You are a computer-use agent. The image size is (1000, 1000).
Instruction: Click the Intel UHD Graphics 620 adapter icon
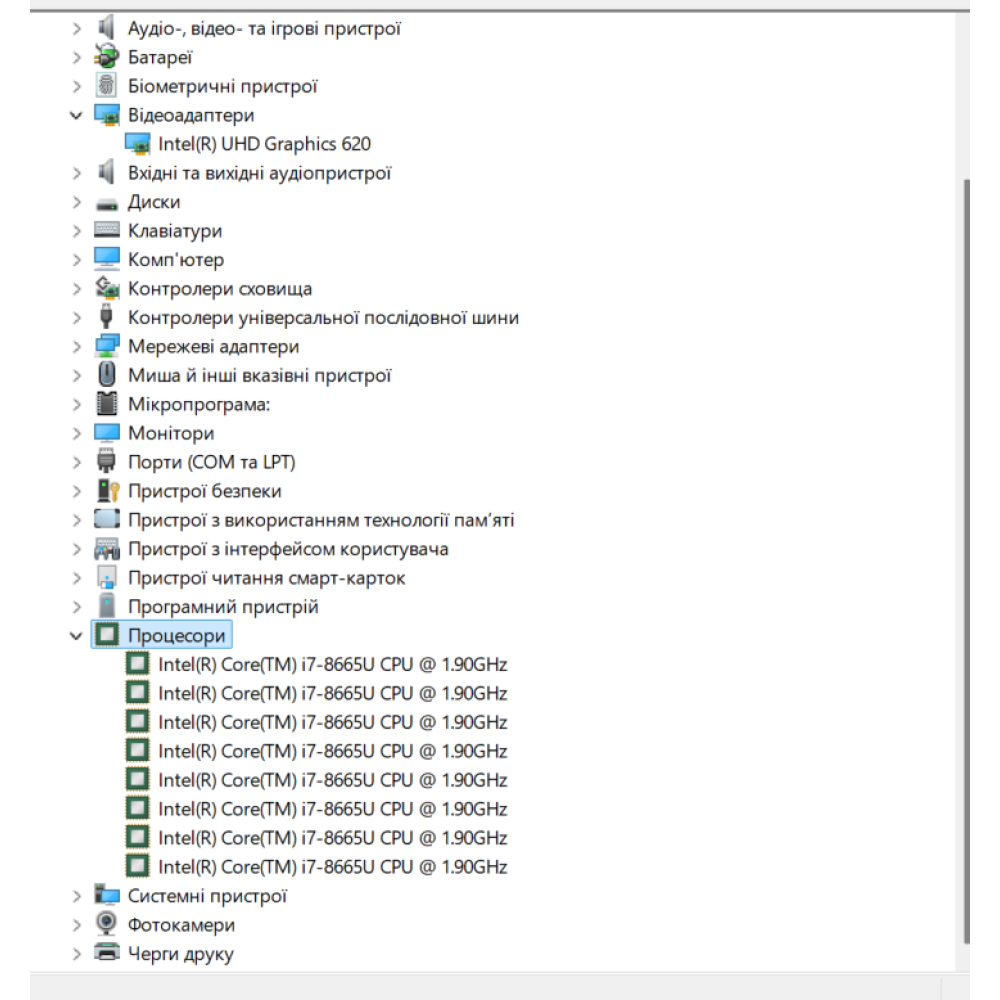[x=138, y=144]
